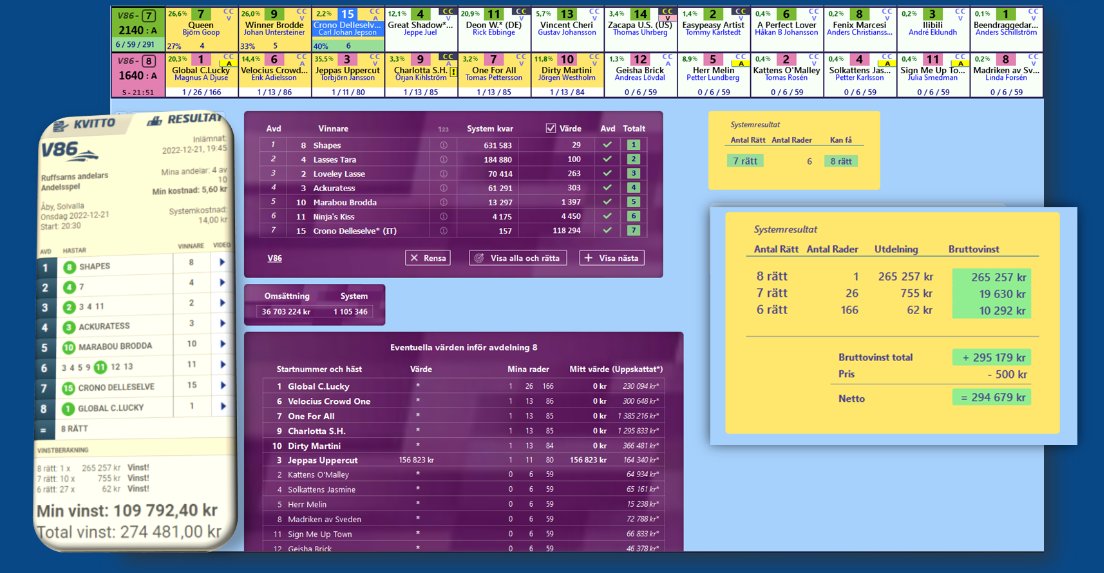The image size is (1104, 573).
Task: Open the V86 link below winners table
Action: coord(275,258)
